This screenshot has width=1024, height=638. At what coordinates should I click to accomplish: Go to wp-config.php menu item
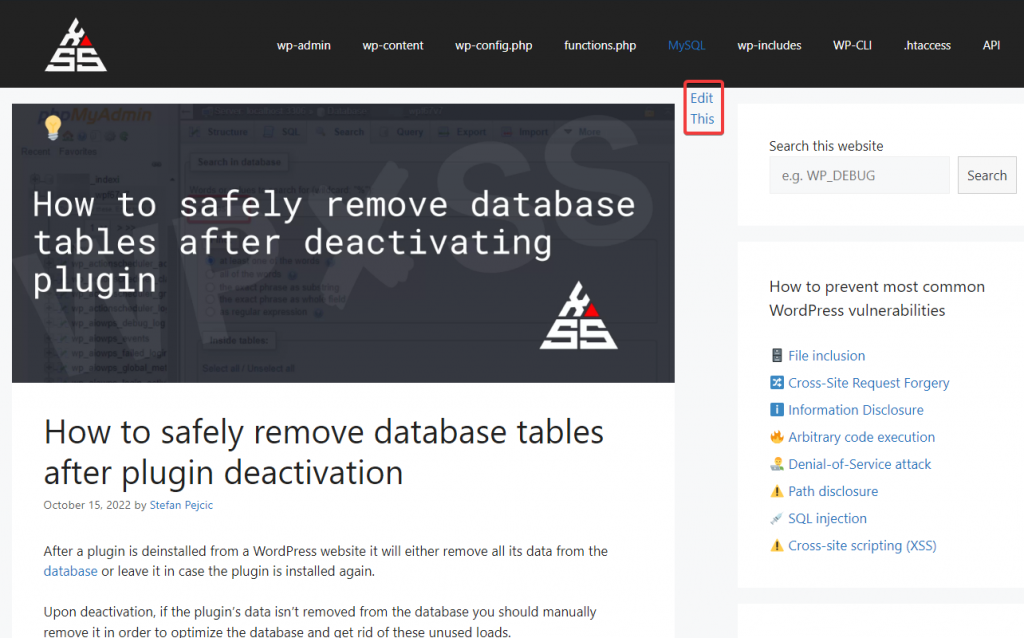coord(494,46)
